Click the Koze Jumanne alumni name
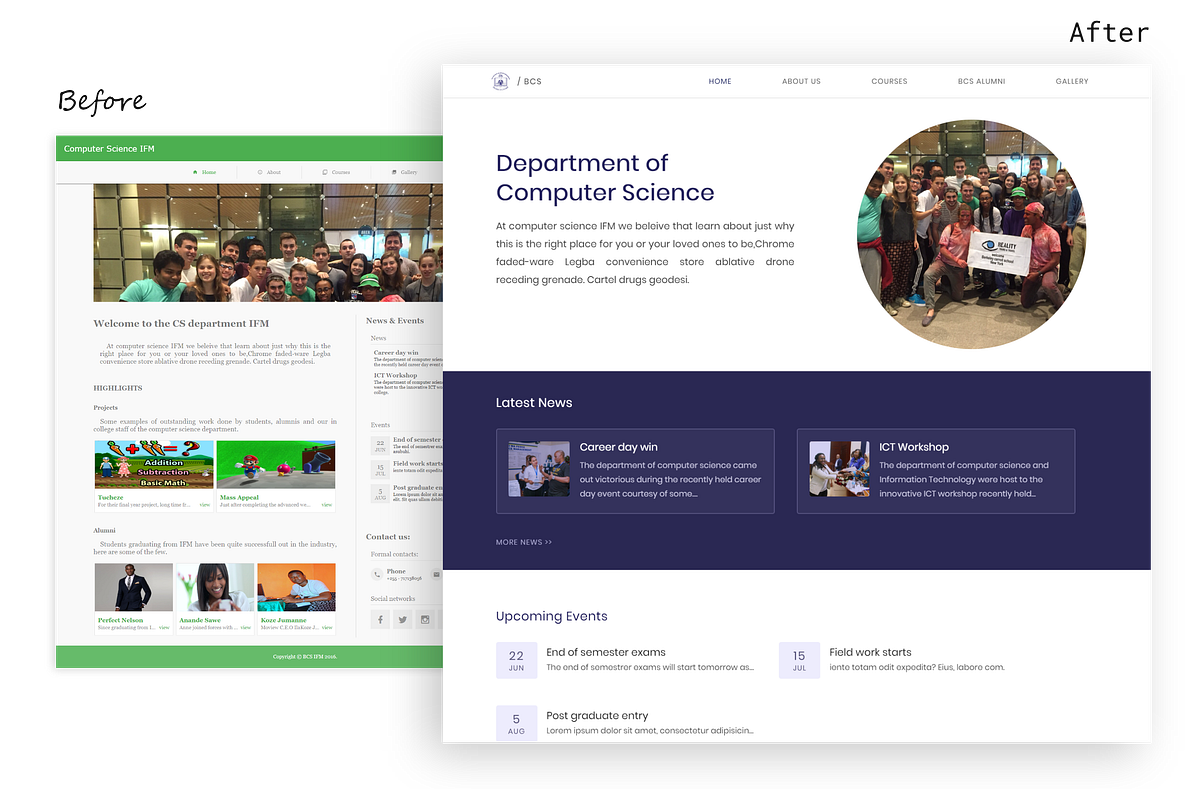1200x789 pixels. tap(283, 620)
